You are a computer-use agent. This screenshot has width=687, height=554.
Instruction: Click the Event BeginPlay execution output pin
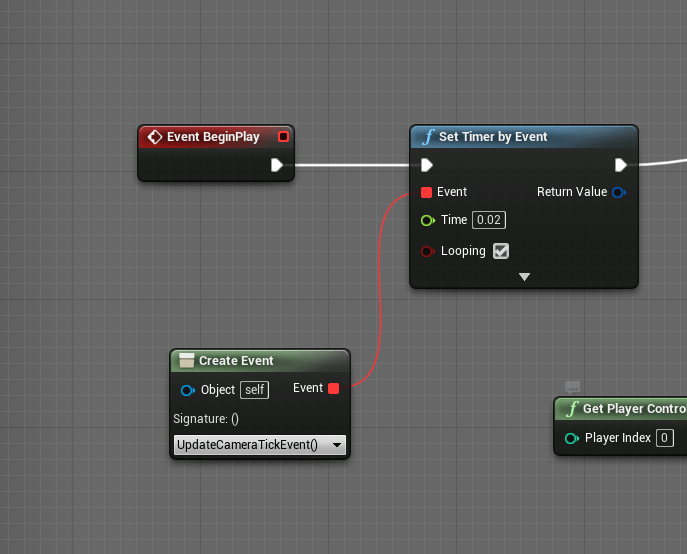pos(277,165)
